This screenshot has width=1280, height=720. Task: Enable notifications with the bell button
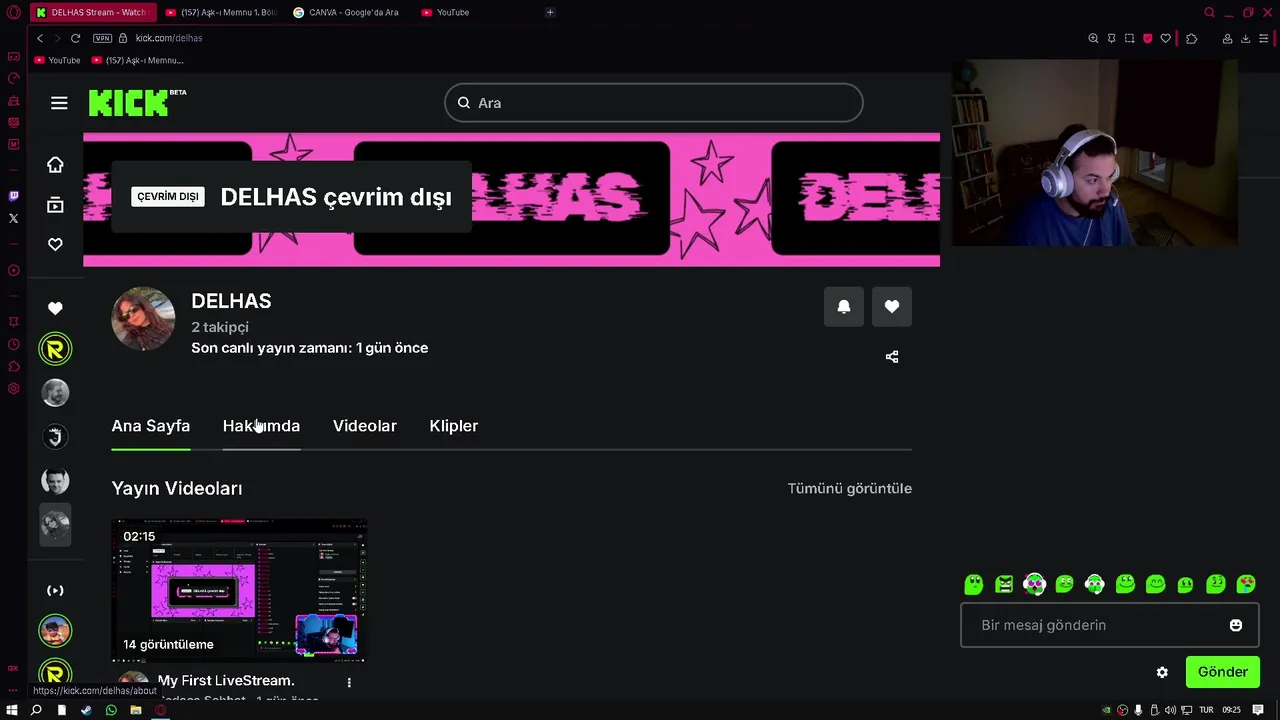point(843,306)
